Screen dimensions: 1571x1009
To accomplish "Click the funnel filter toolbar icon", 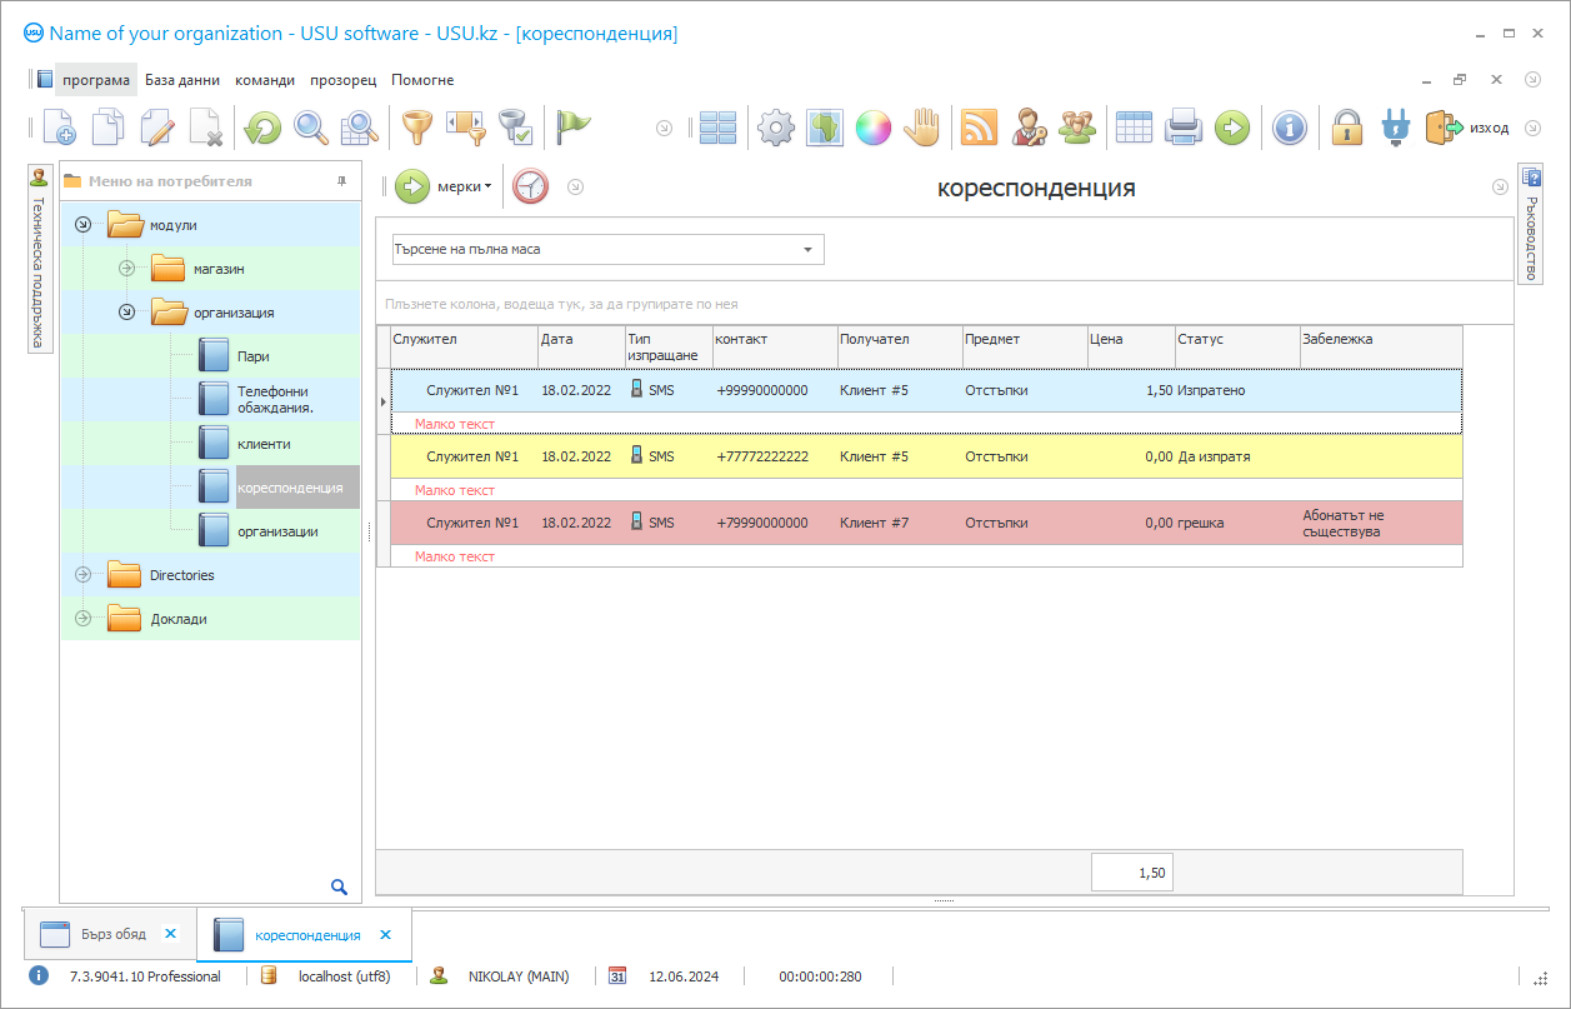I will tap(416, 128).
